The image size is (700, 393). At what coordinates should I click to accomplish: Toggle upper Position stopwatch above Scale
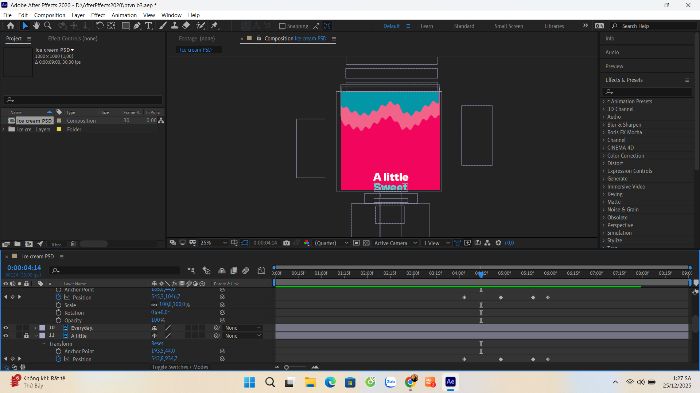58,297
